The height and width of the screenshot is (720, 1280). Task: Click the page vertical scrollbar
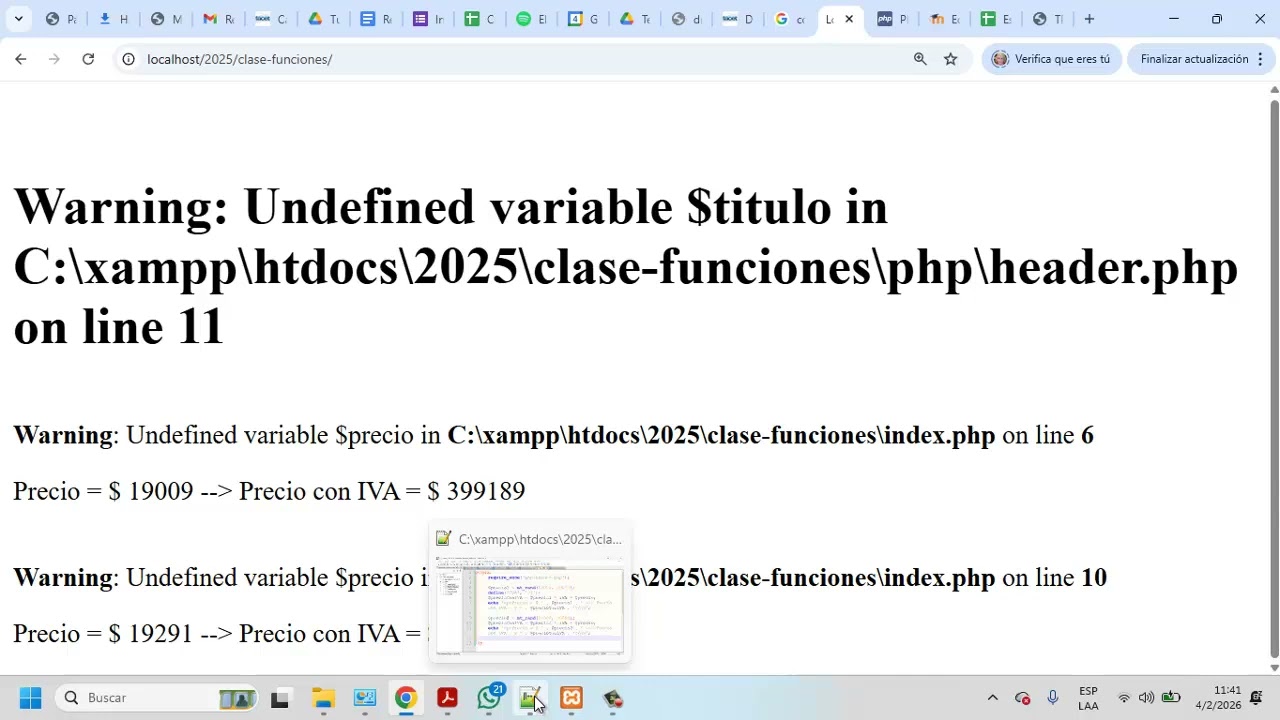(x=1274, y=378)
